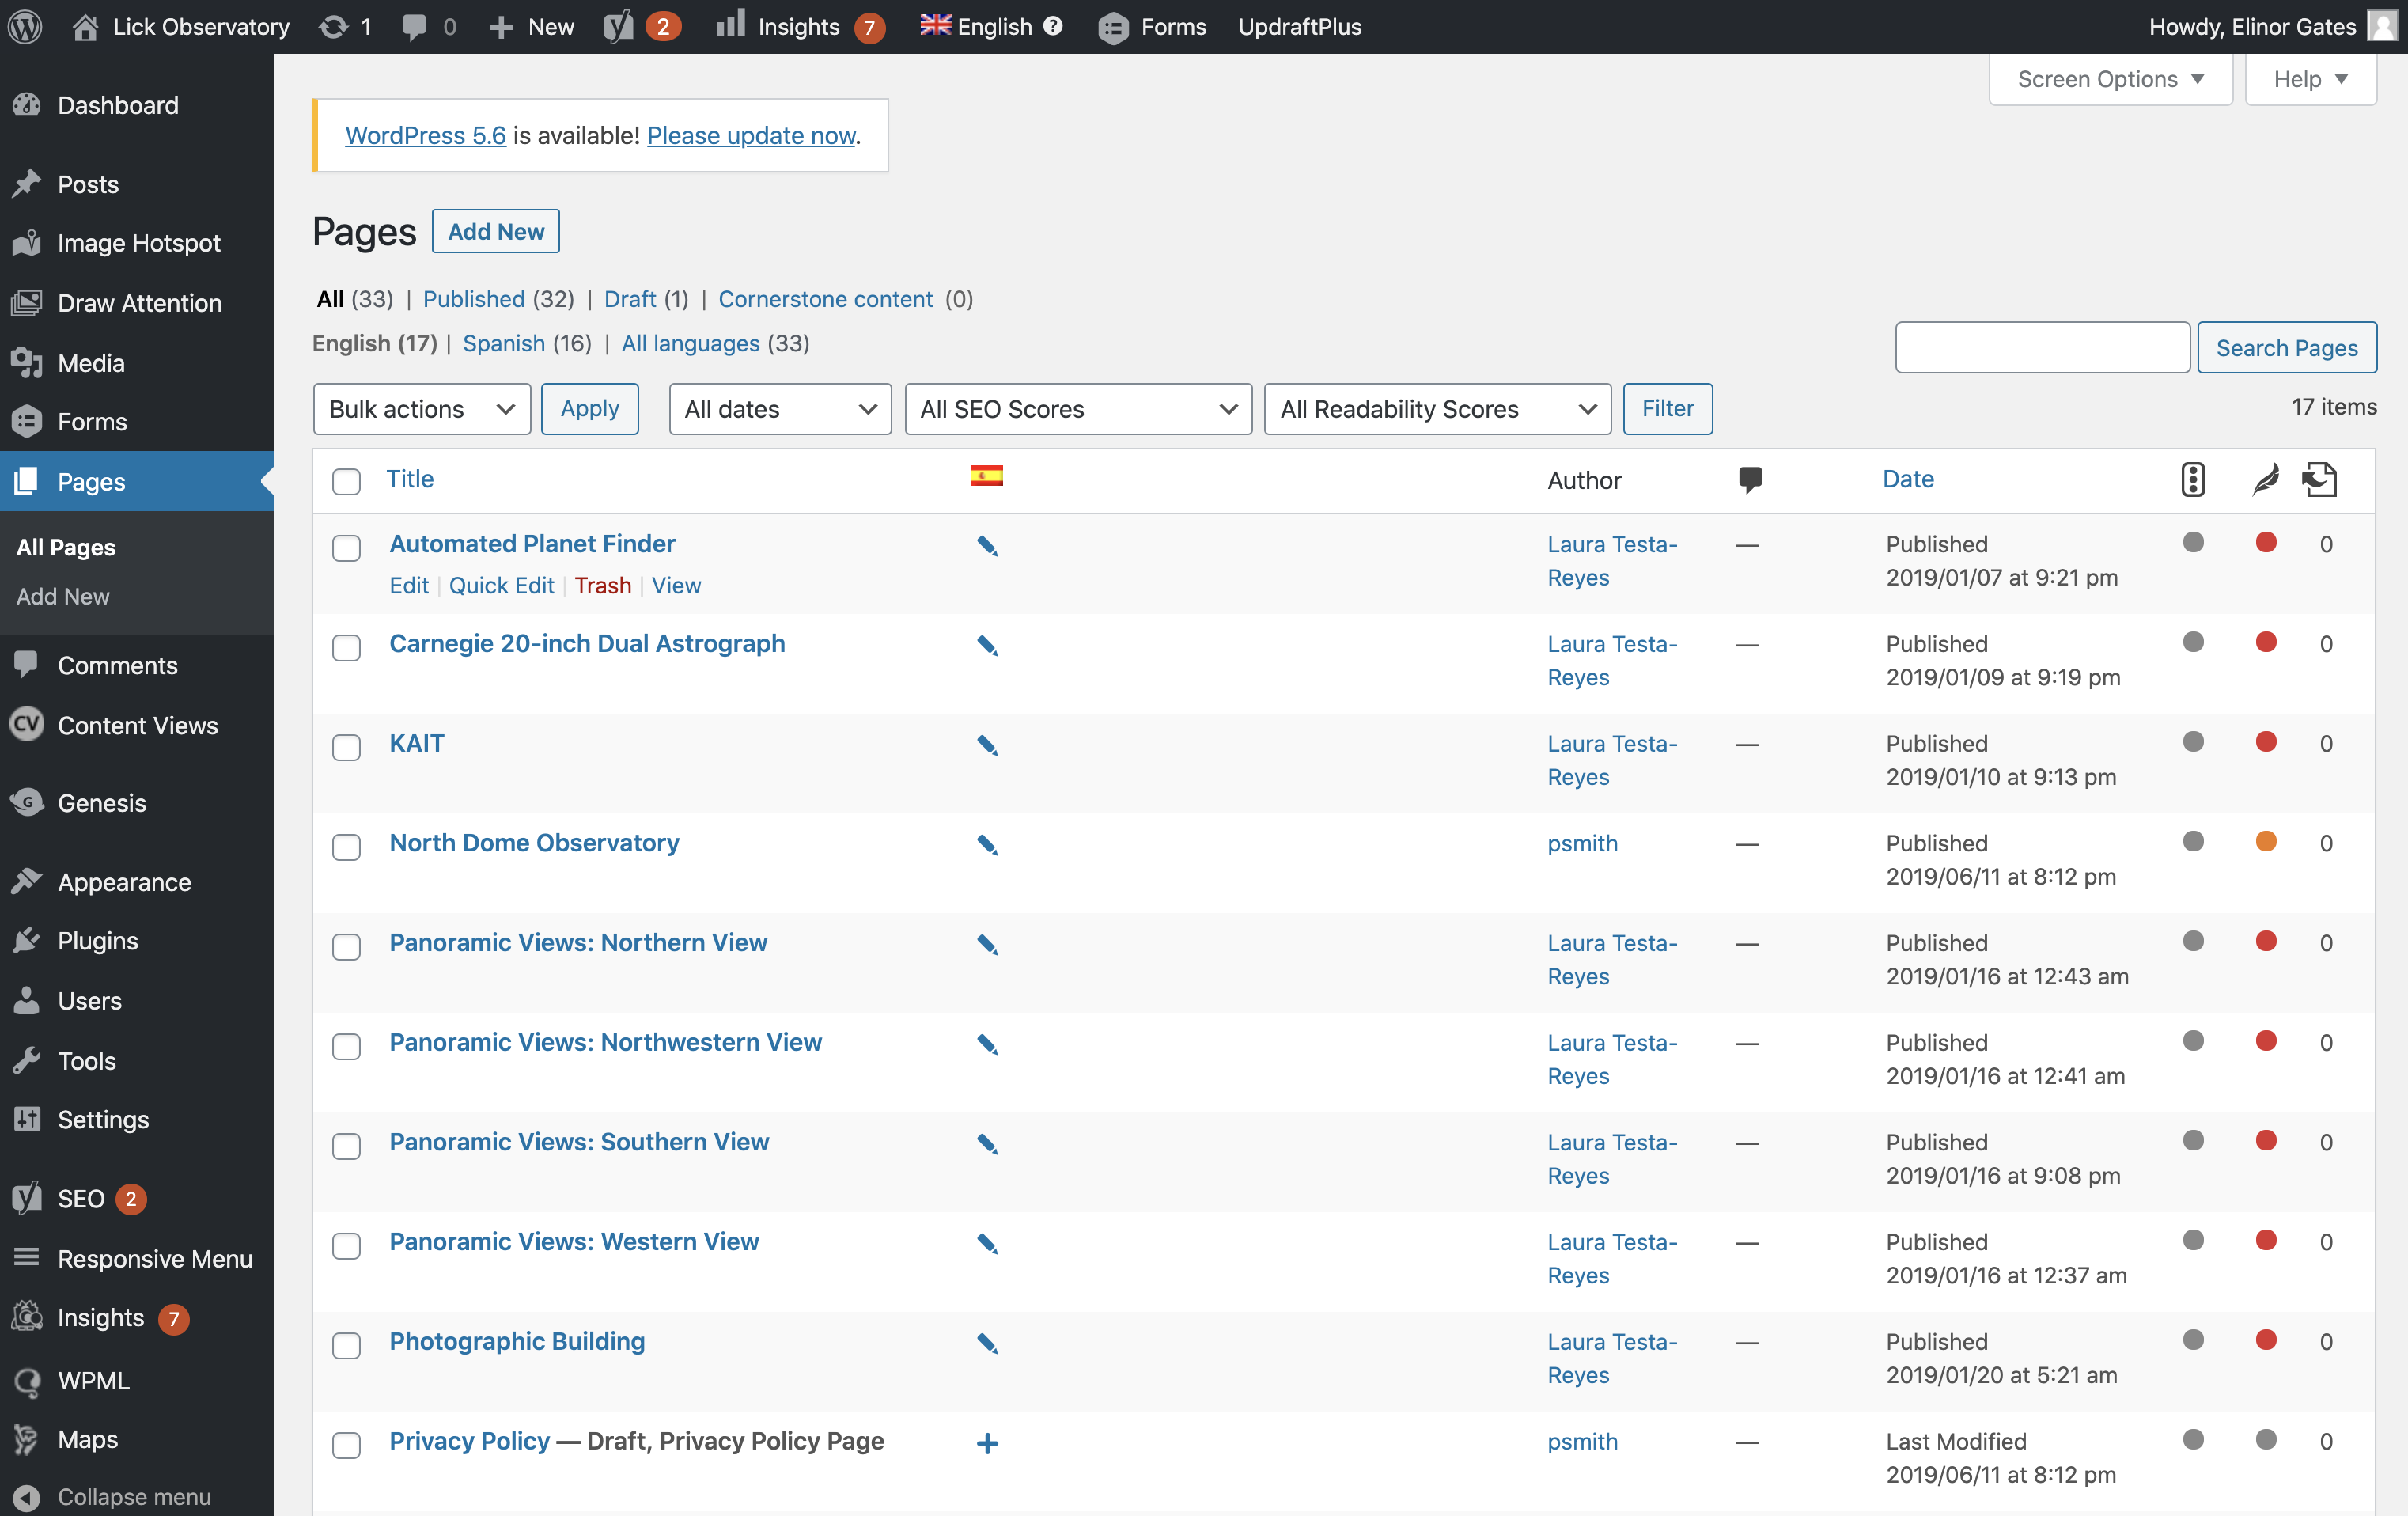2408x1516 pixels.
Task: Click Elinor Gates user avatar
Action: [2384, 26]
